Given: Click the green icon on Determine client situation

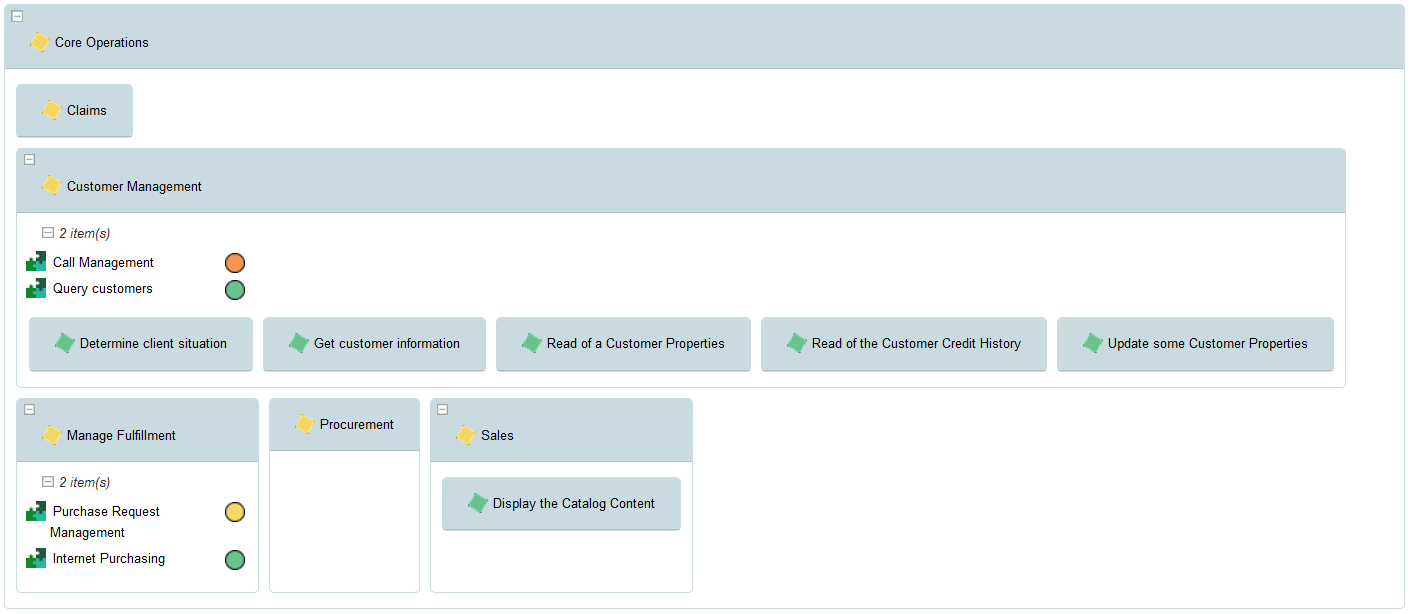Looking at the screenshot, I should point(65,343).
